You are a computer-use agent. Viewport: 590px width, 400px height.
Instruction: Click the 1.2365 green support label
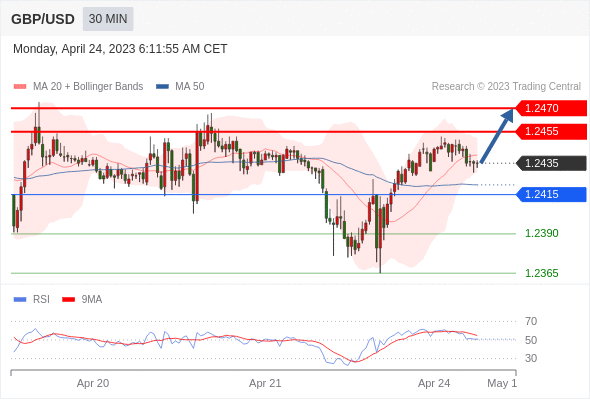[x=541, y=273]
